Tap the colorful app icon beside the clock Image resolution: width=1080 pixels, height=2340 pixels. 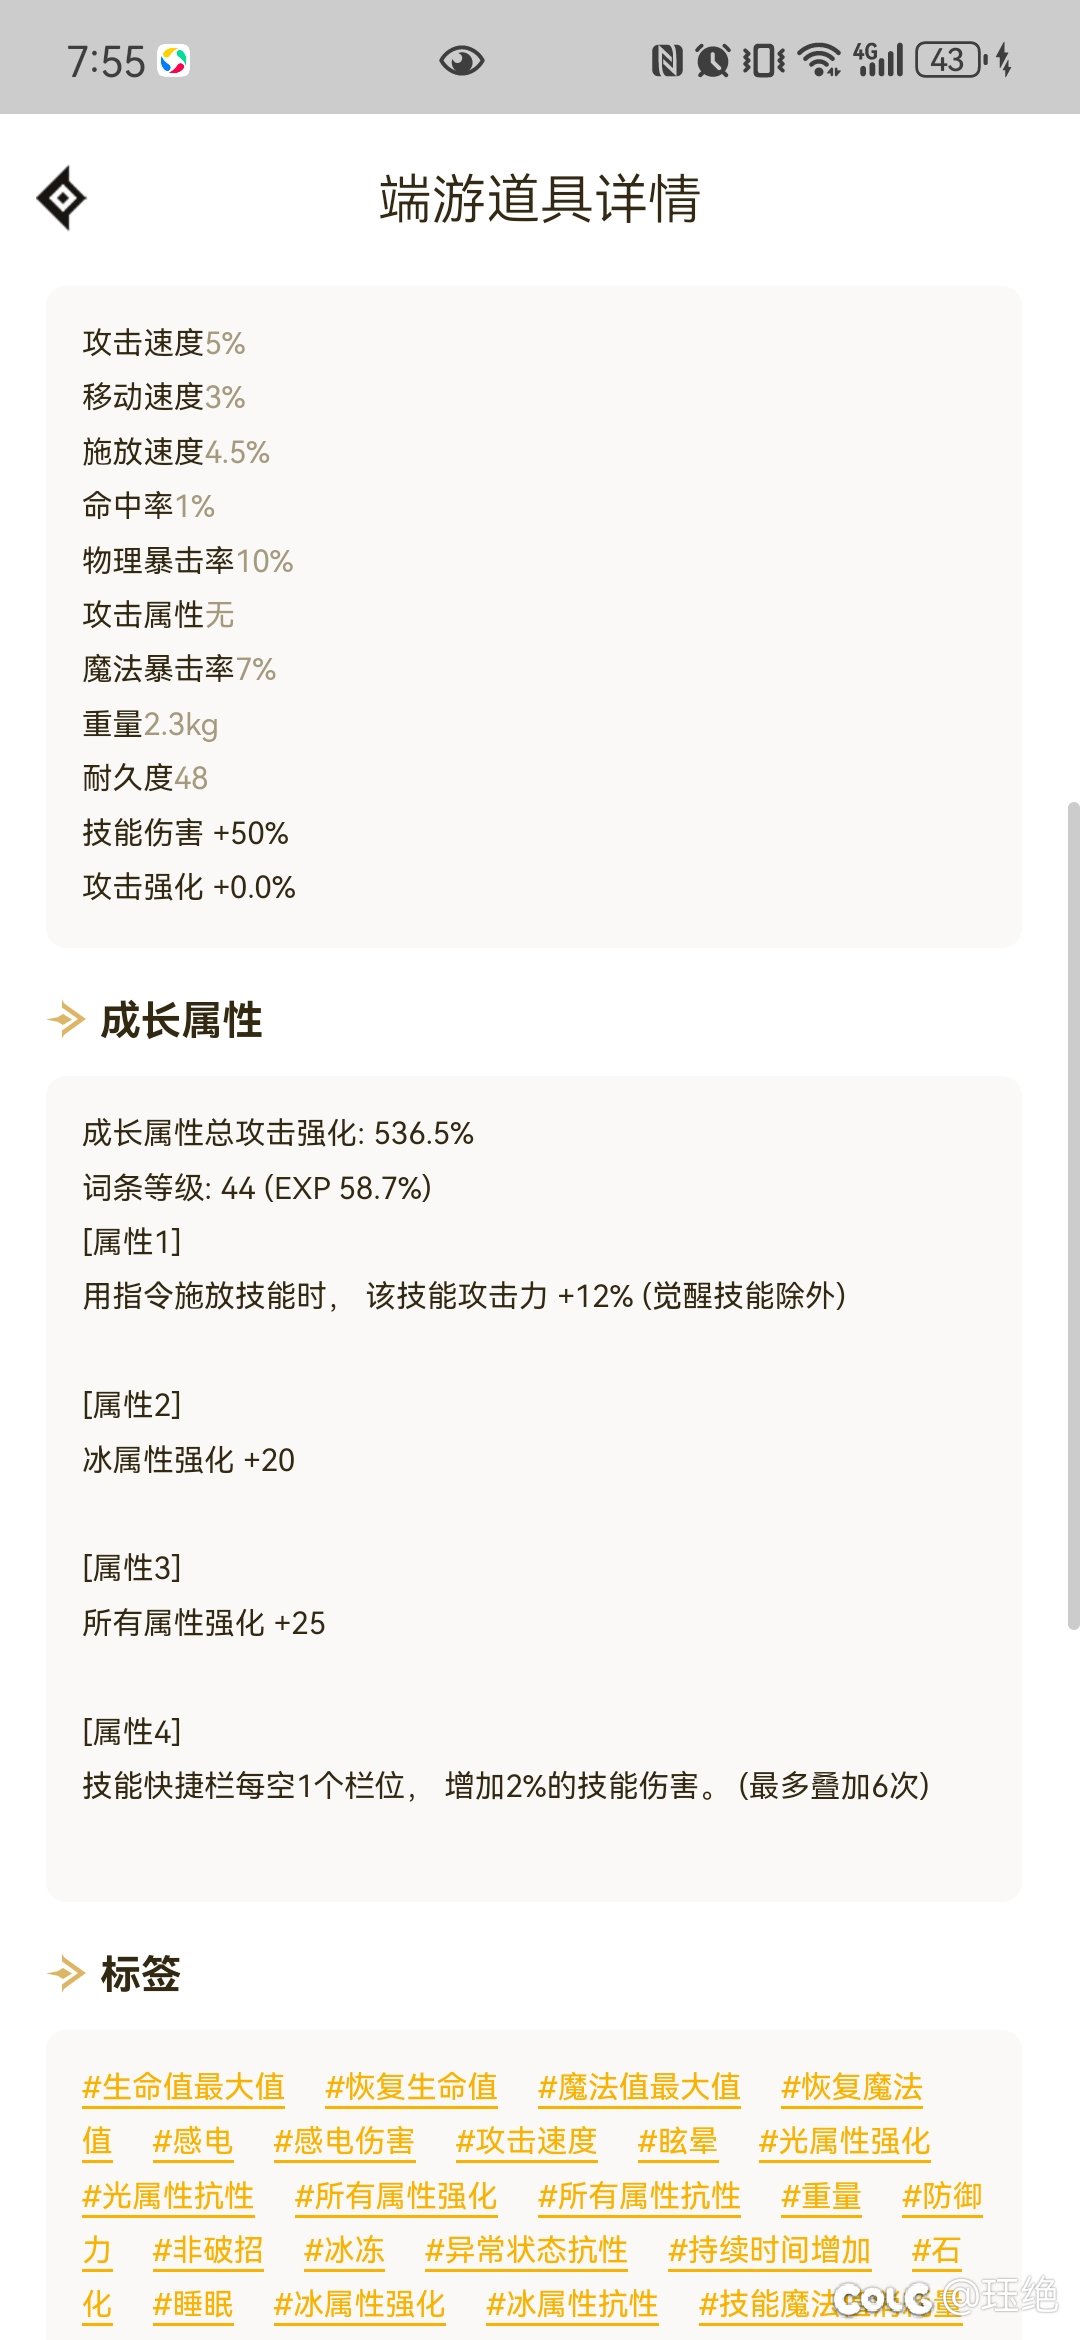point(174,61)
